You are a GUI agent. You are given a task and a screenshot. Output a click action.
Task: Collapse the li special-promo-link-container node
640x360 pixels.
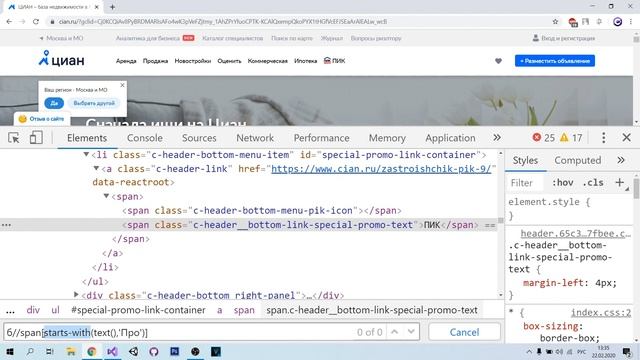pos(86,154)
